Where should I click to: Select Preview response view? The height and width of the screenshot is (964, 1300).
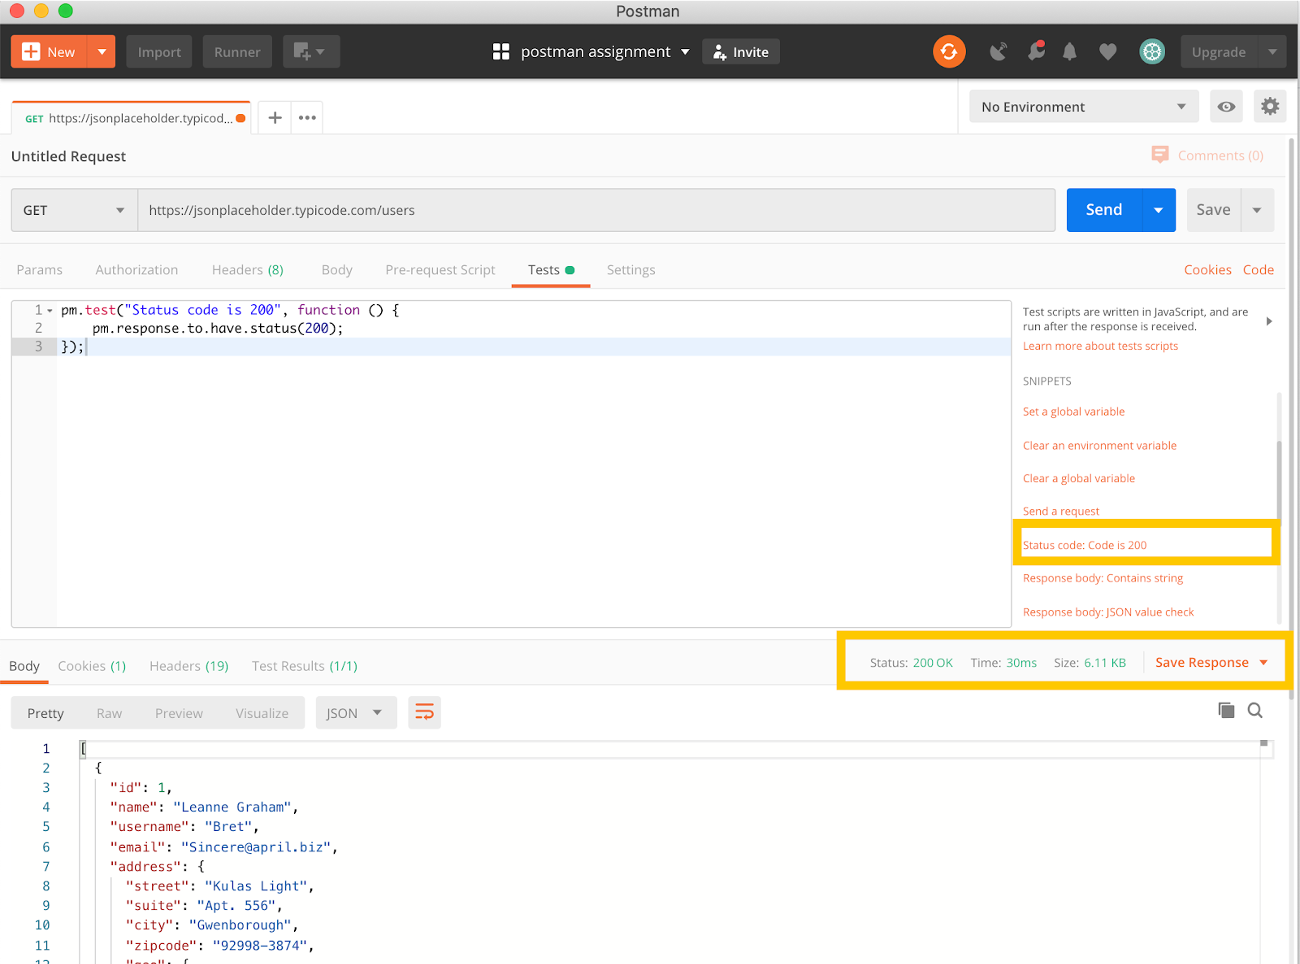[x=179, y=713]
